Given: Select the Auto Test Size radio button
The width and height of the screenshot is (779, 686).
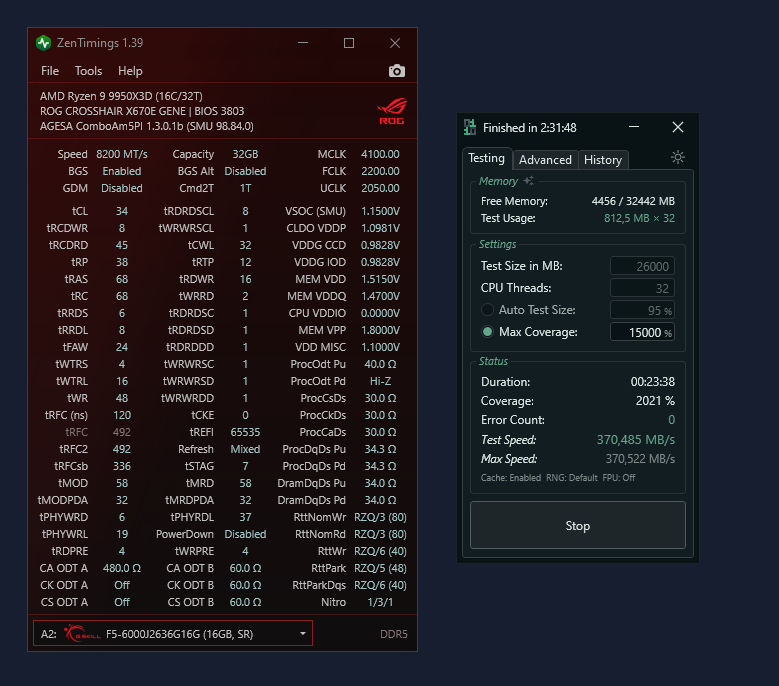Looking at the screenshot, I should pos(487,310).
